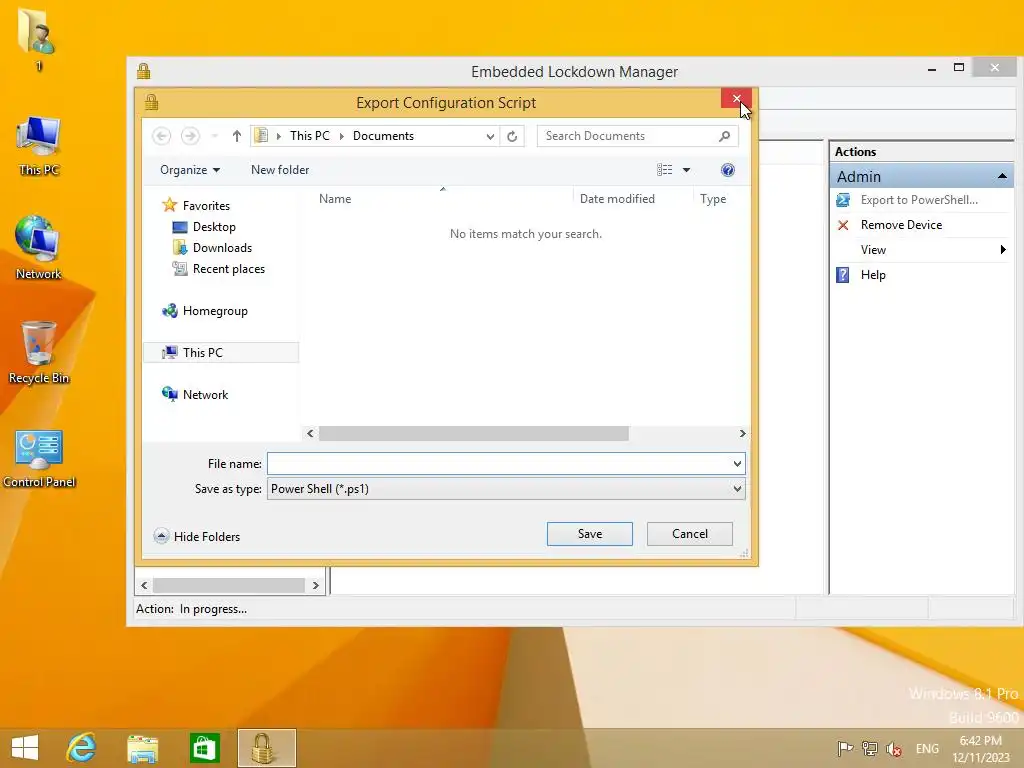The width and height of the screenshot is (1024, 768).
Task: Click the File name text field
Action: [500, 464]
